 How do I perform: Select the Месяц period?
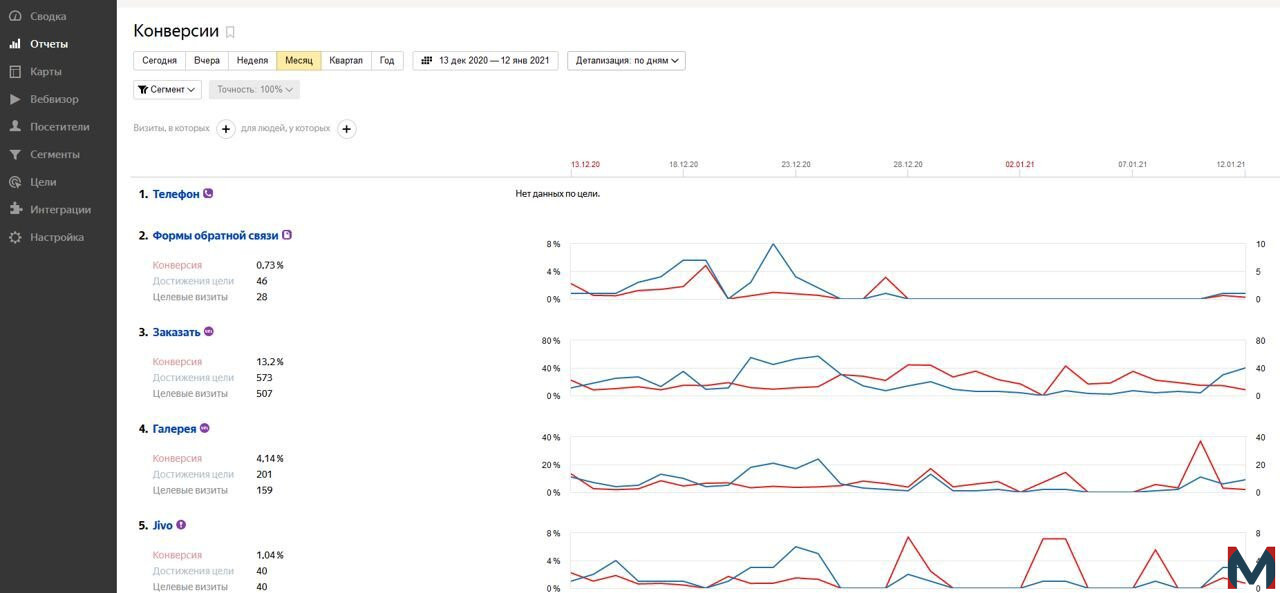tap(299, 60)
